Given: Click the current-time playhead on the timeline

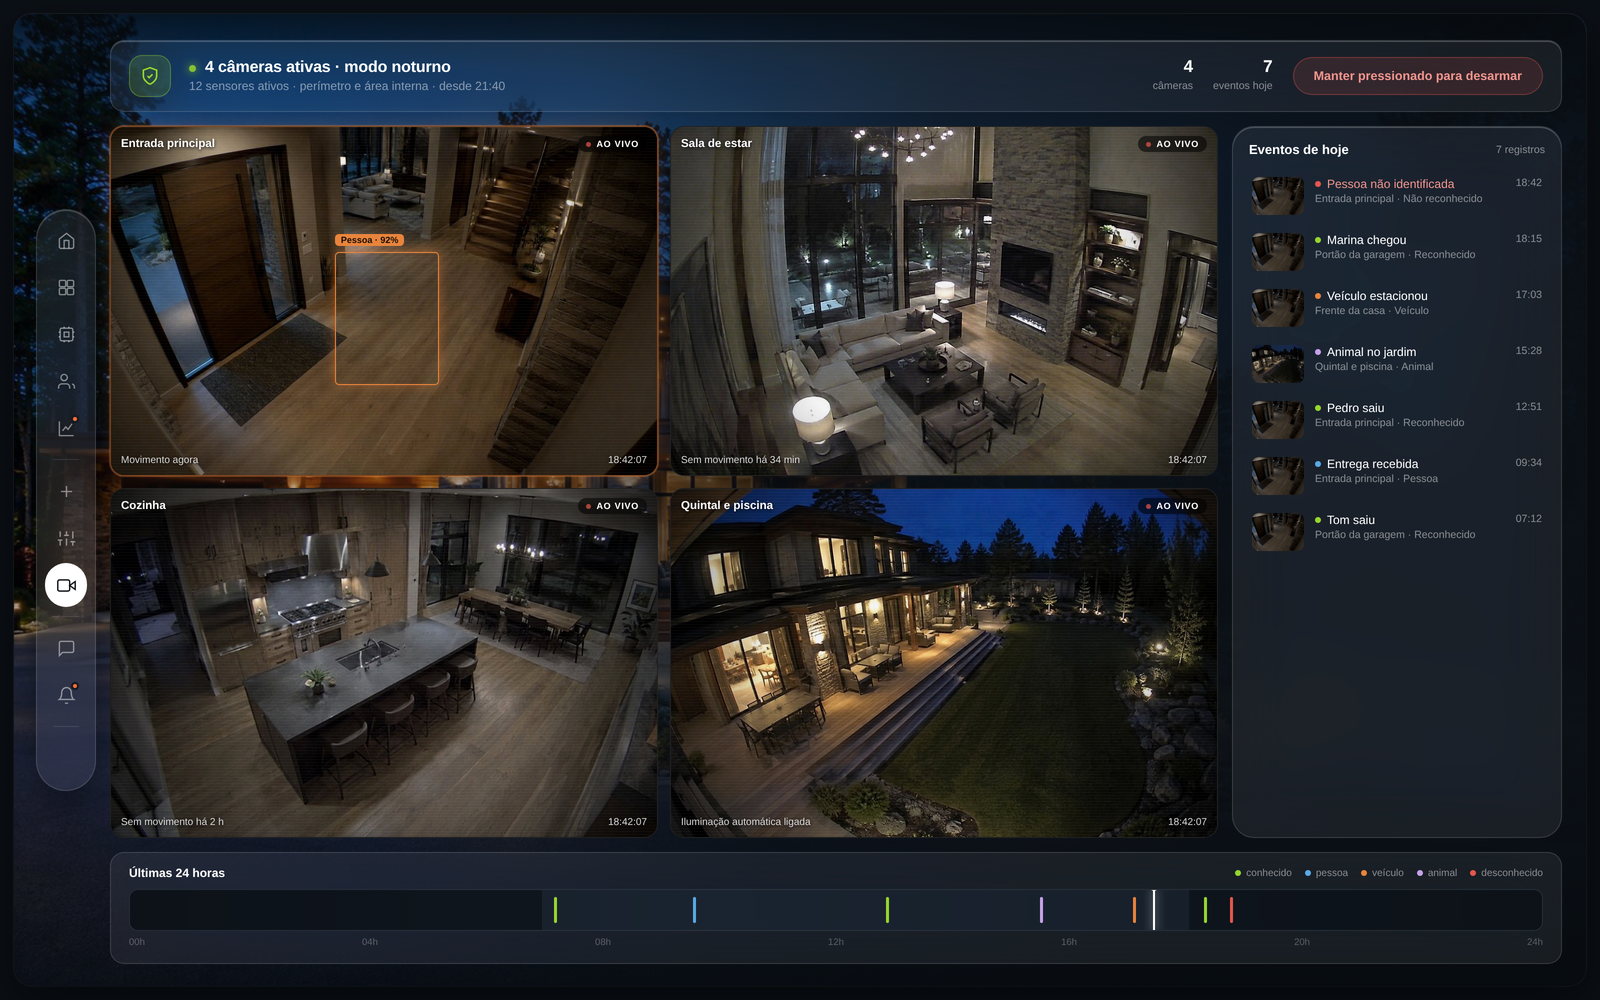Looking at the screenshot, I should (1153, 910).
